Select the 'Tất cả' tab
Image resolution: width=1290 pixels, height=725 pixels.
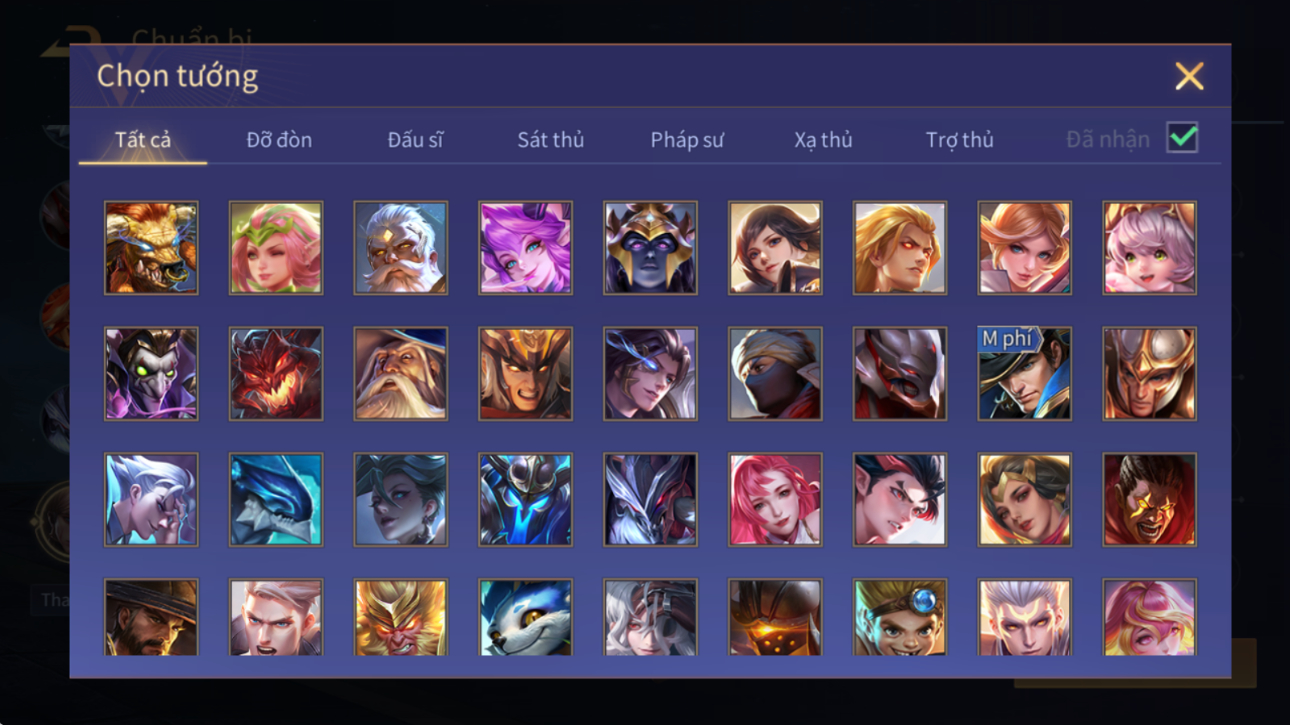[143, 140]
